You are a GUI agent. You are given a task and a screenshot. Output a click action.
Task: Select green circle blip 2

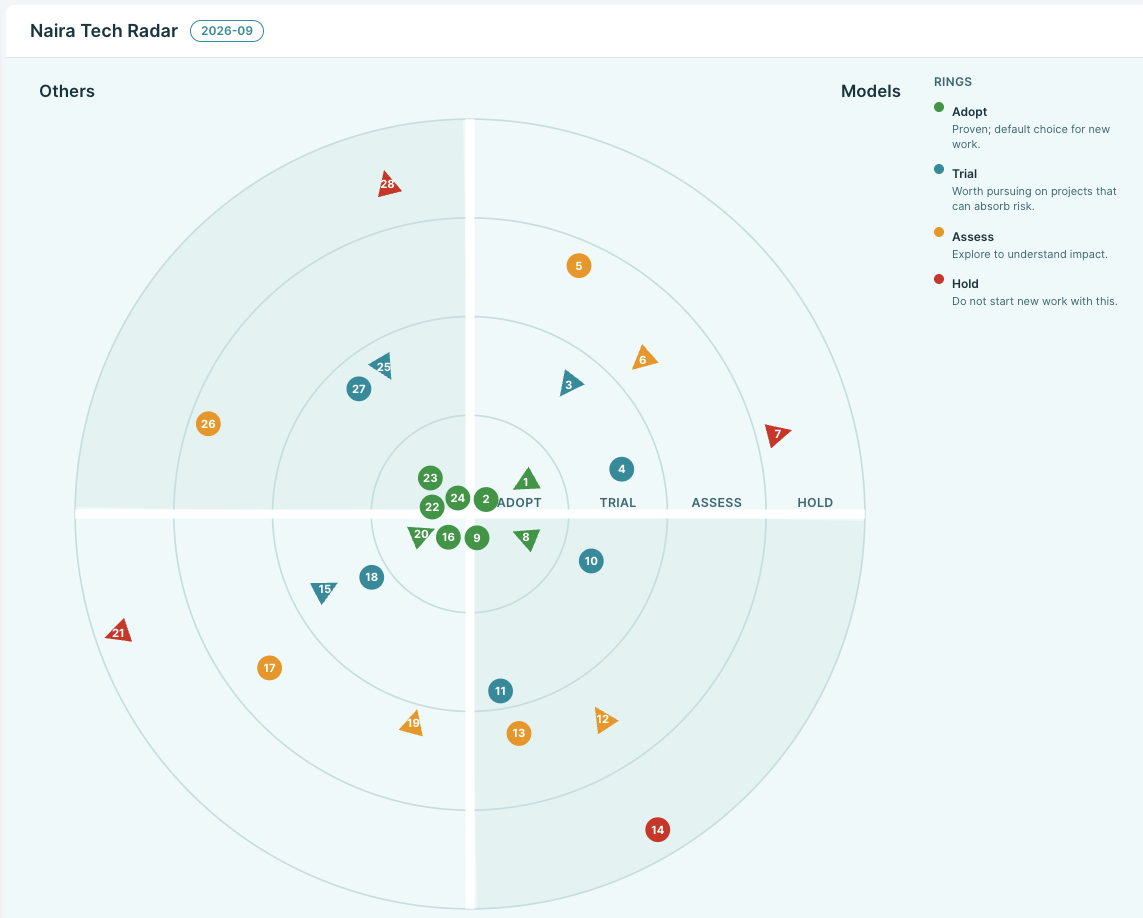[486, 499]
